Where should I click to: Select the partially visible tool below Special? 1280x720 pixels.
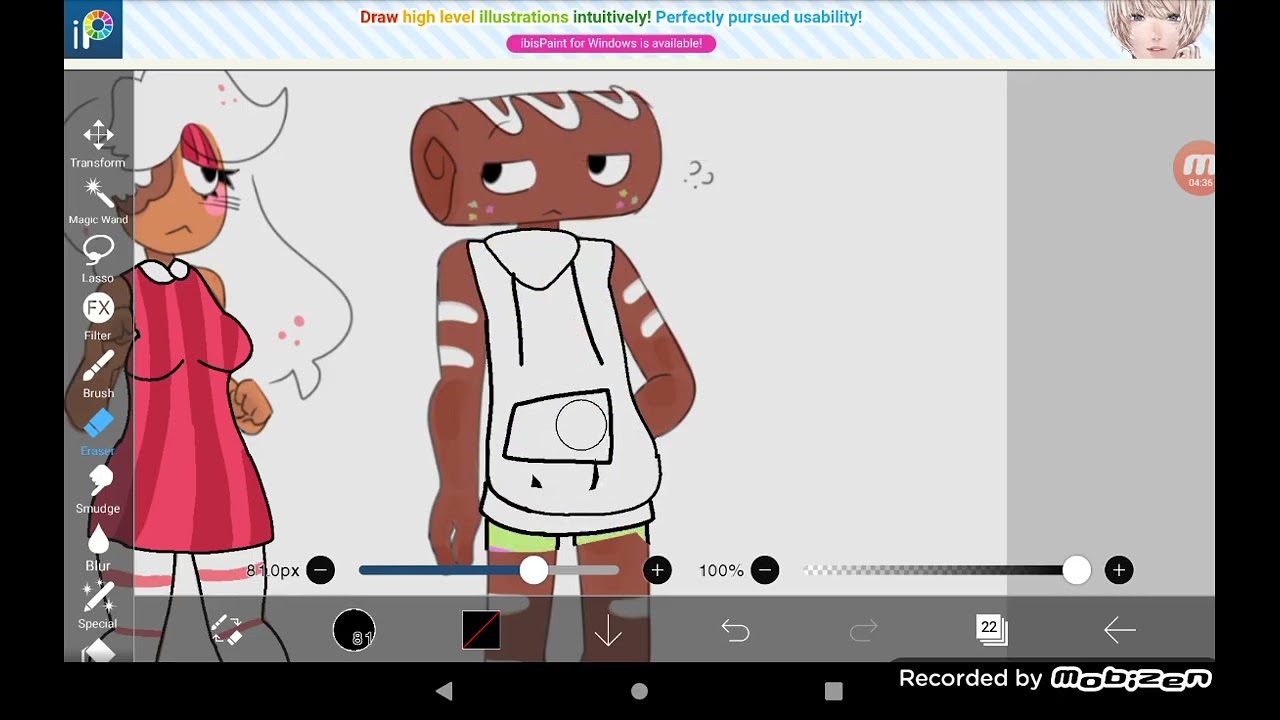tap(98, 651)
